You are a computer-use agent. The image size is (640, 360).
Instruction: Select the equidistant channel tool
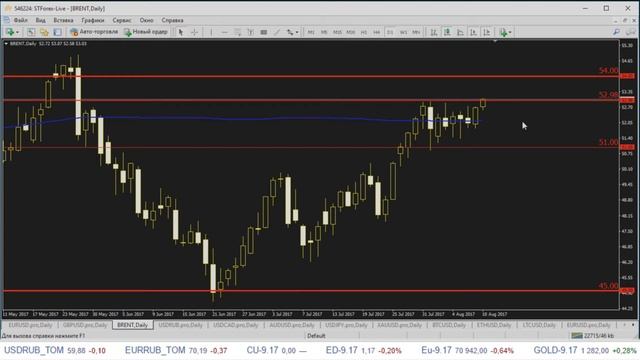(238, 32)
